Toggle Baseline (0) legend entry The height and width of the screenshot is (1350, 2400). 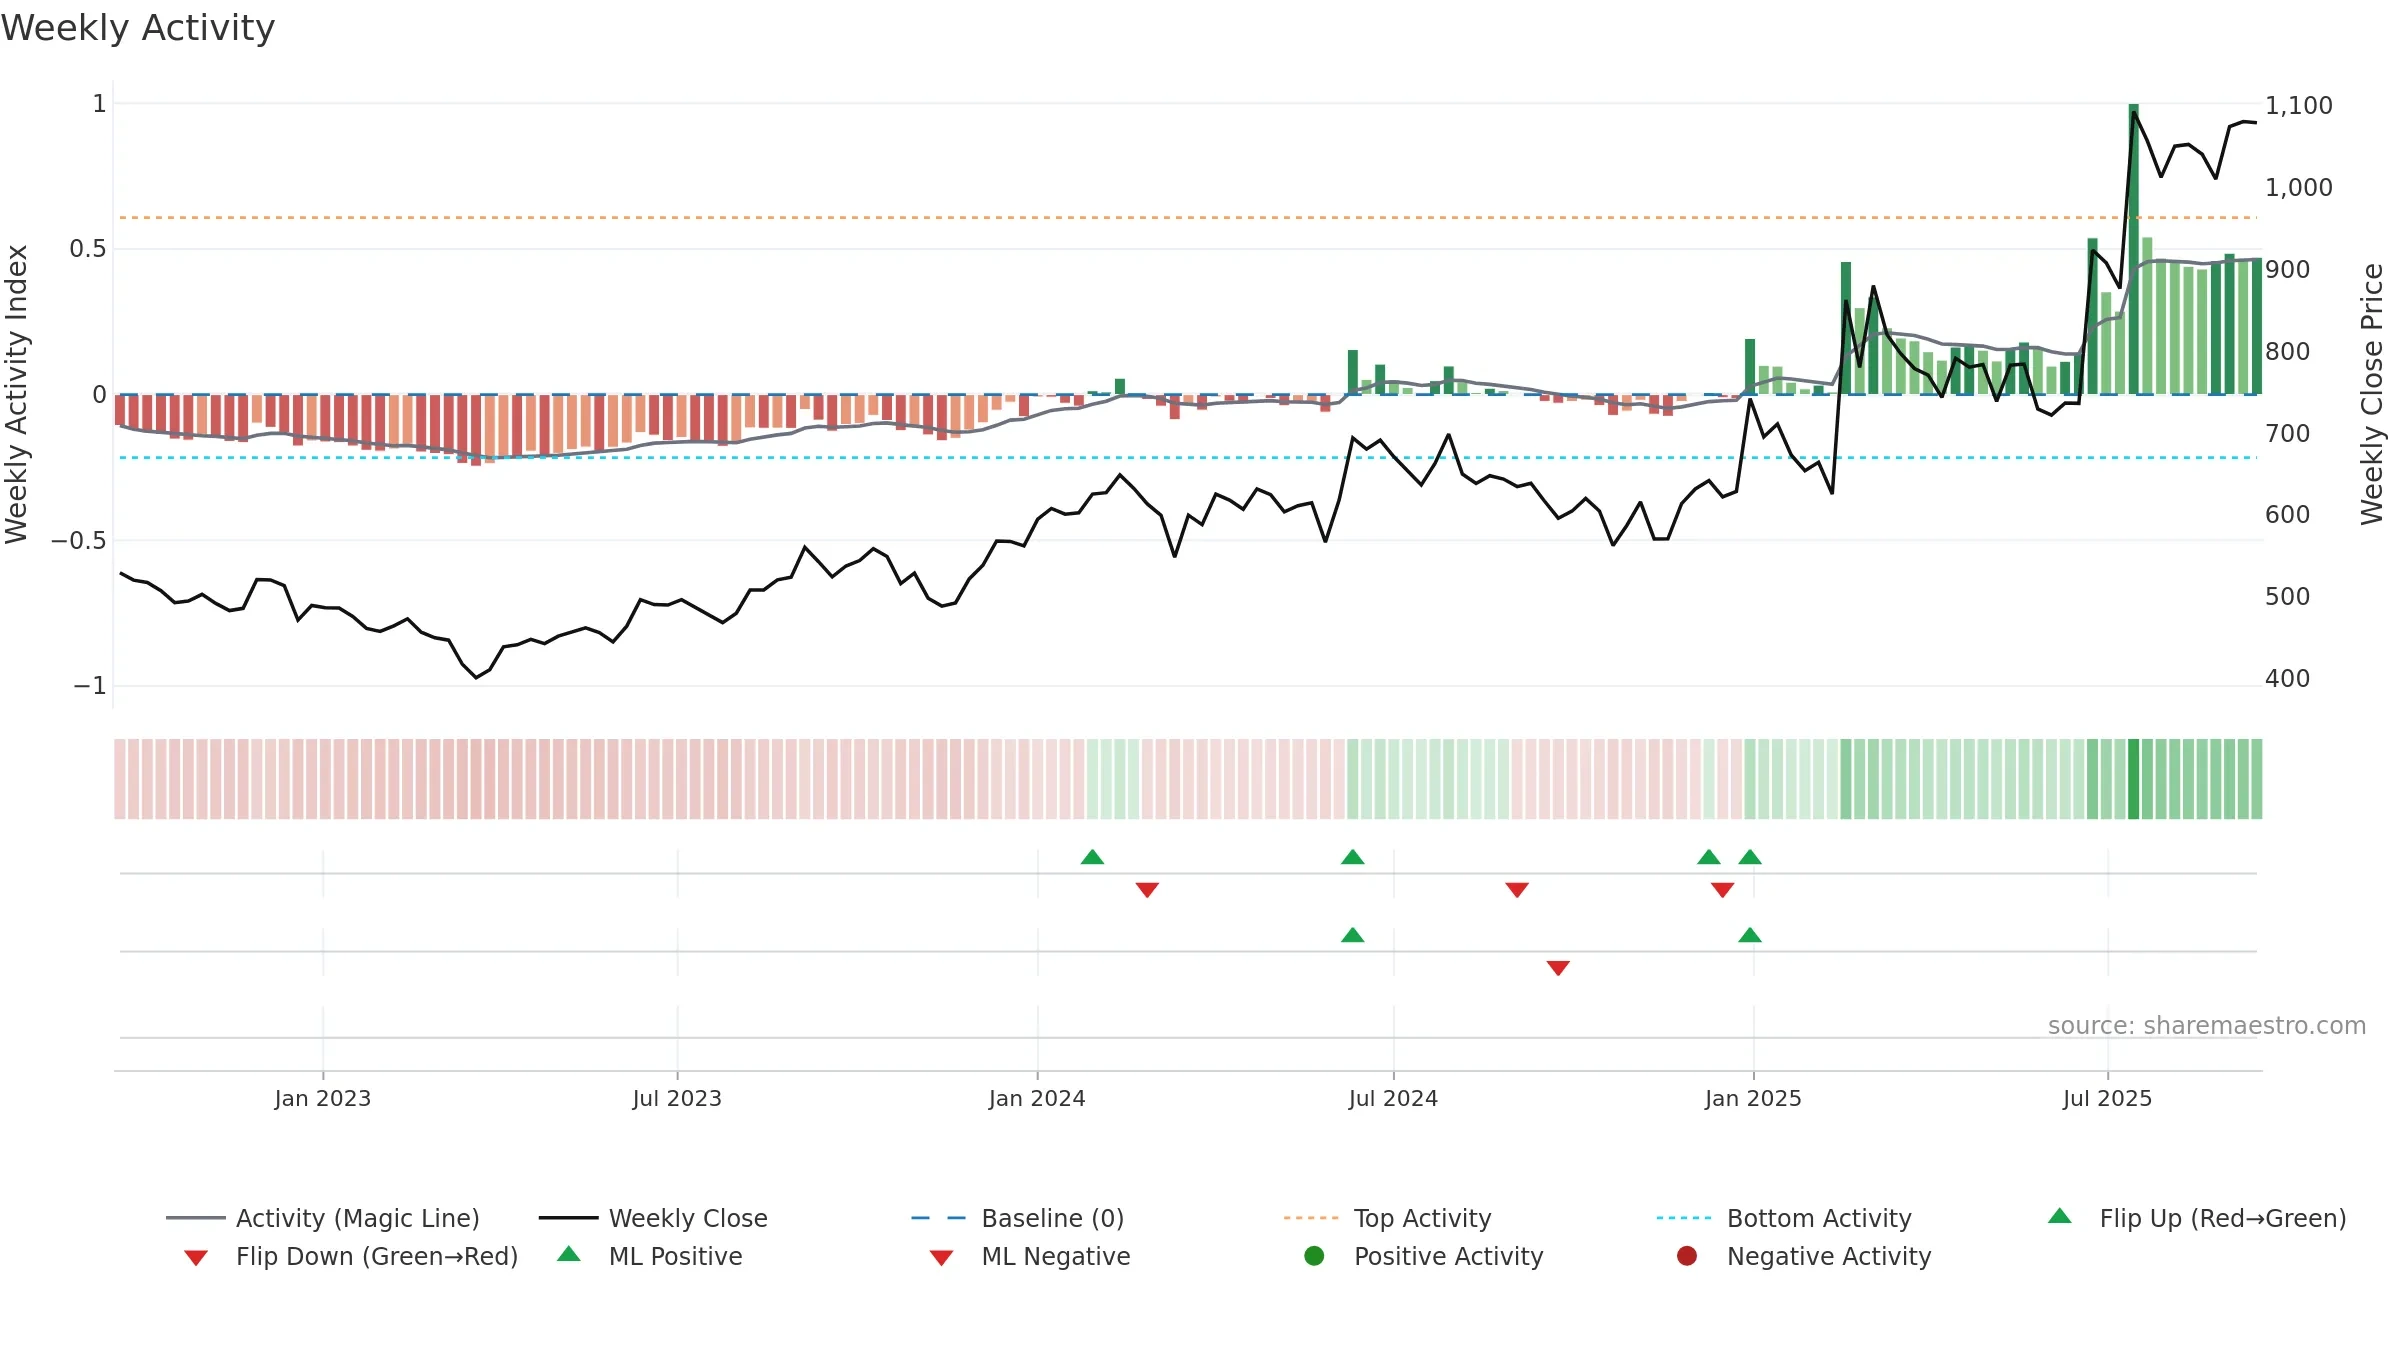[1018, 1218]
